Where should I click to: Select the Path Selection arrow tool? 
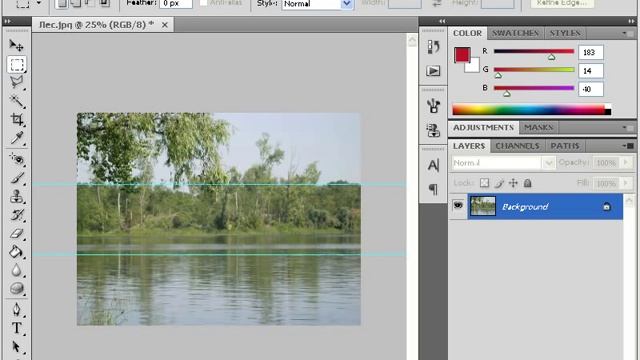pos(17,347)
